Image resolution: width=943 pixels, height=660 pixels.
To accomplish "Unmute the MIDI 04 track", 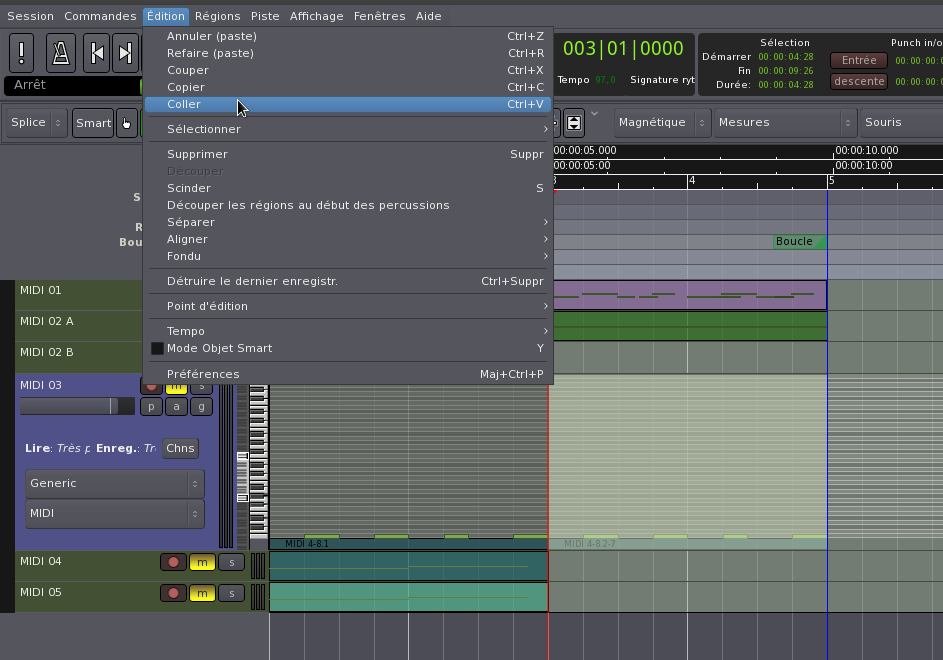I will [x=202, y=562].
